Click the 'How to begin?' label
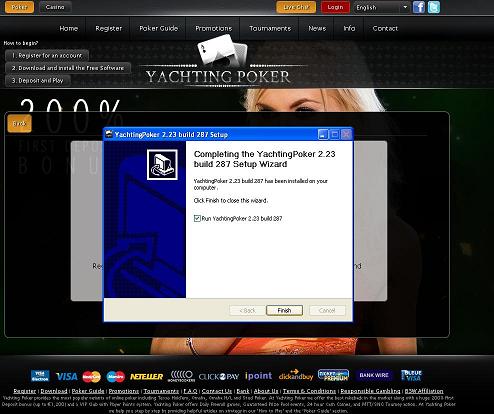The width and height of the screenshot is (494, 414). tap(21, 43)
